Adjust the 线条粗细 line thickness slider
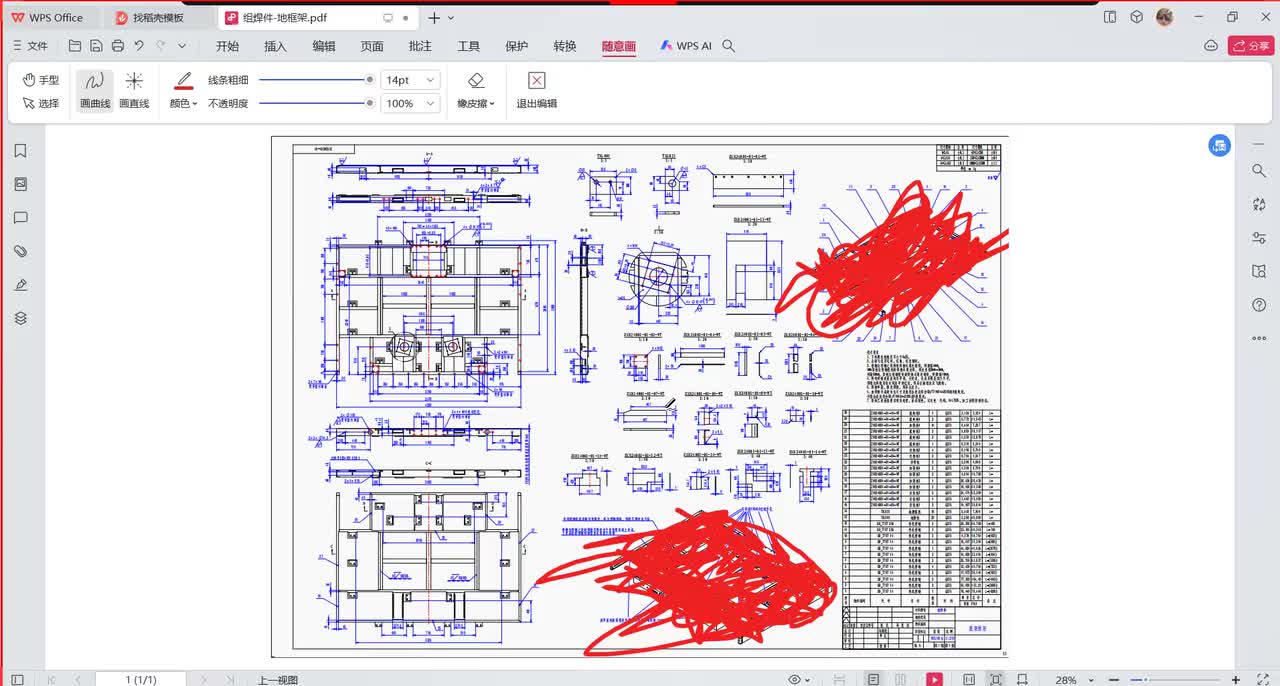The image size is (1280, 686). tap(316, 80)
